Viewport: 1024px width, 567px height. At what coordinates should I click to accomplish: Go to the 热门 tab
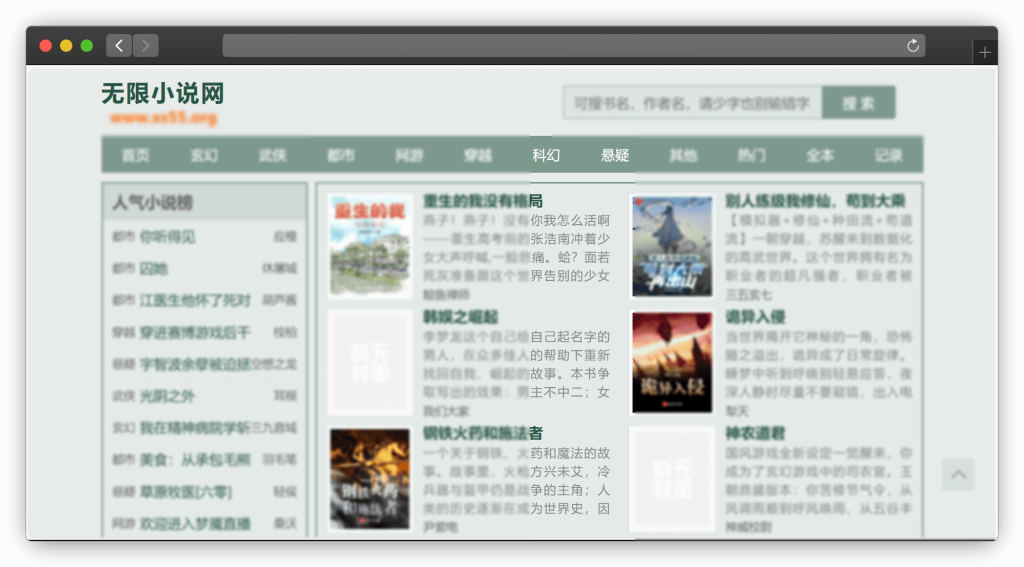pyautogui.click(x=752, y=155)
